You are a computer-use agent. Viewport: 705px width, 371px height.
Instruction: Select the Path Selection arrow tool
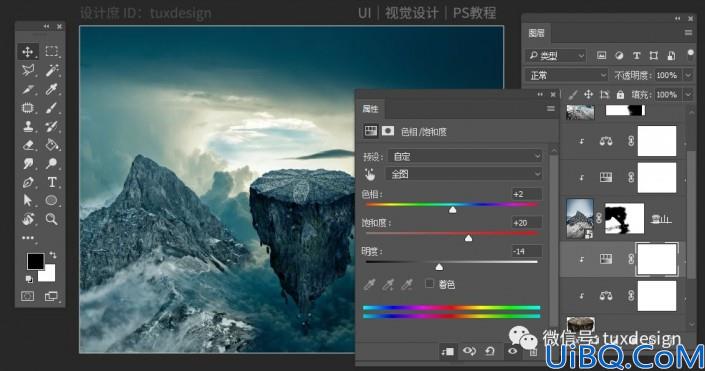click(28, 200)
